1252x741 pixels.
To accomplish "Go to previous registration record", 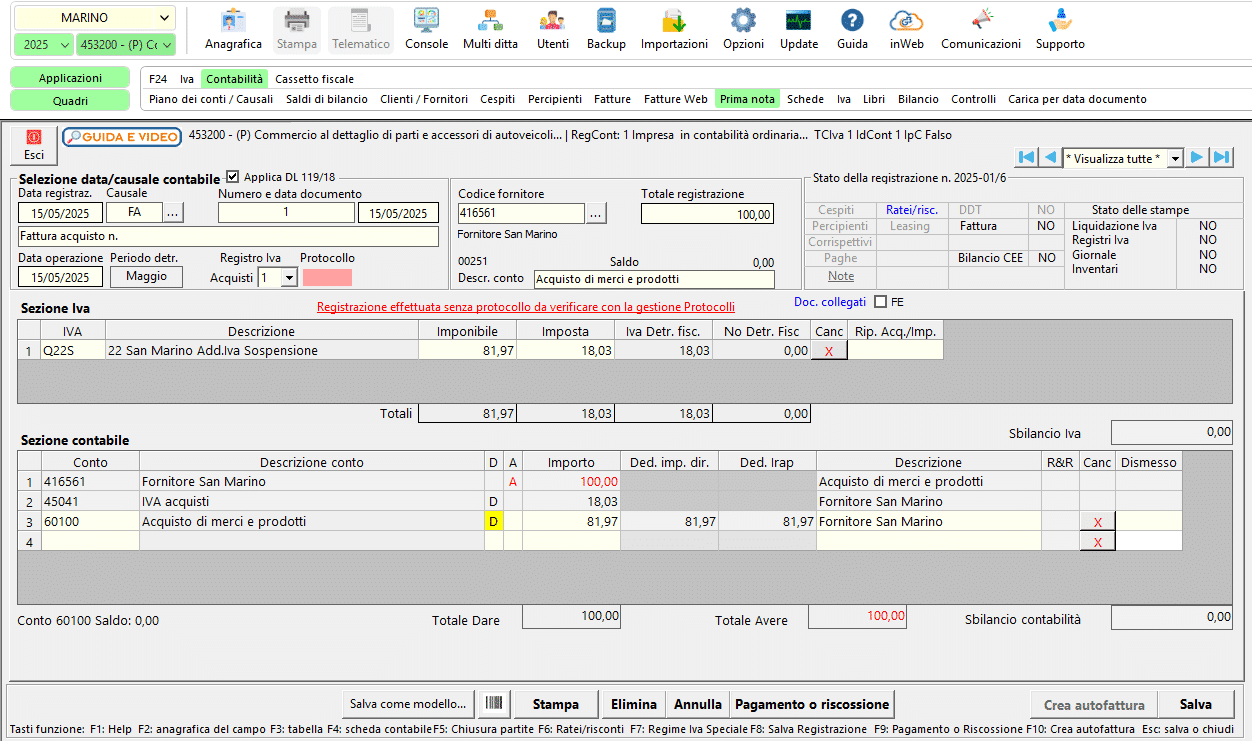I will point(1049,157).
